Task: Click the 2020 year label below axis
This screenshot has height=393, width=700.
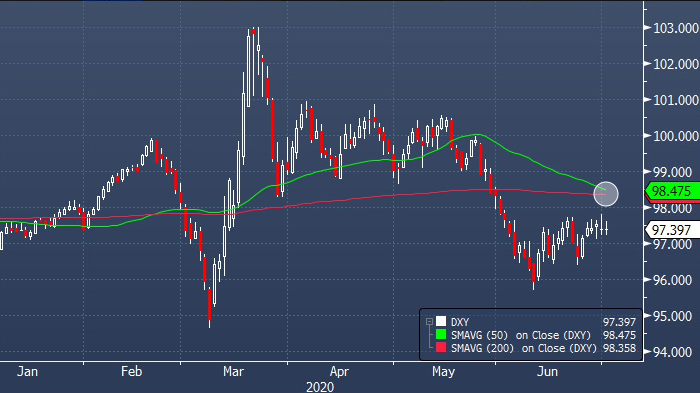Action: pos(320,387)
